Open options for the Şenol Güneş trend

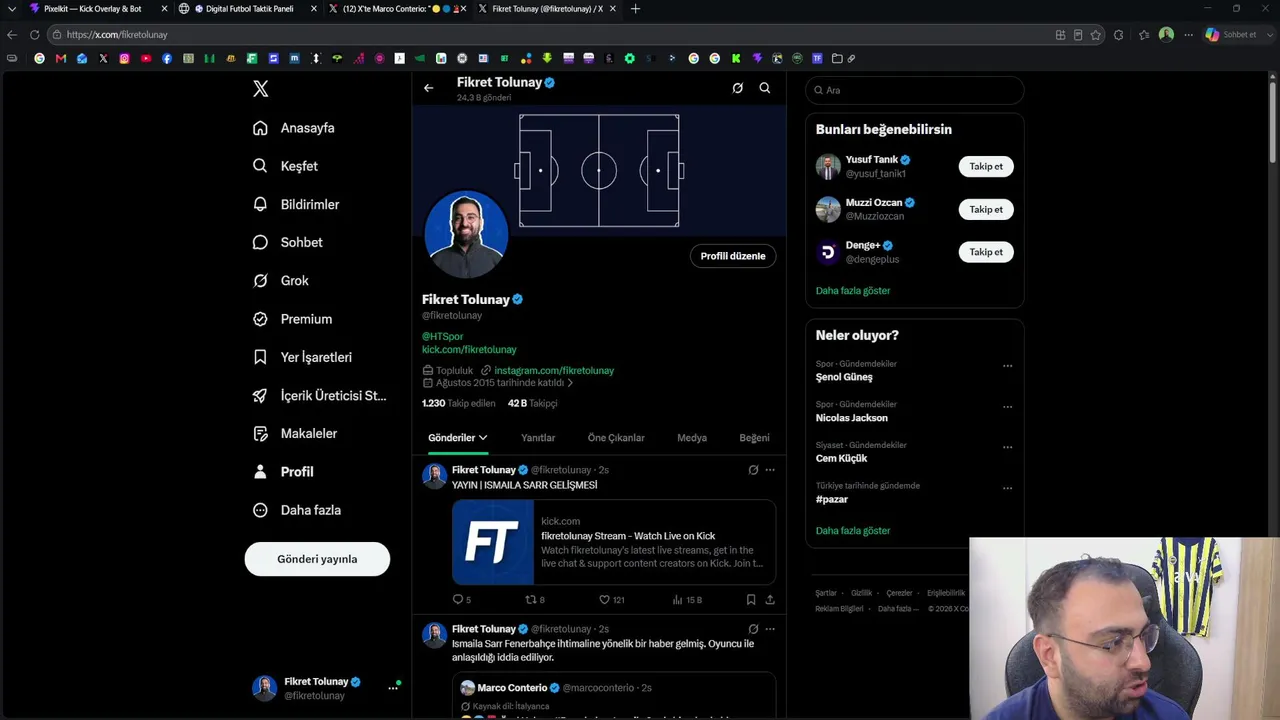pyautogui.click(x=1007, y=366)
